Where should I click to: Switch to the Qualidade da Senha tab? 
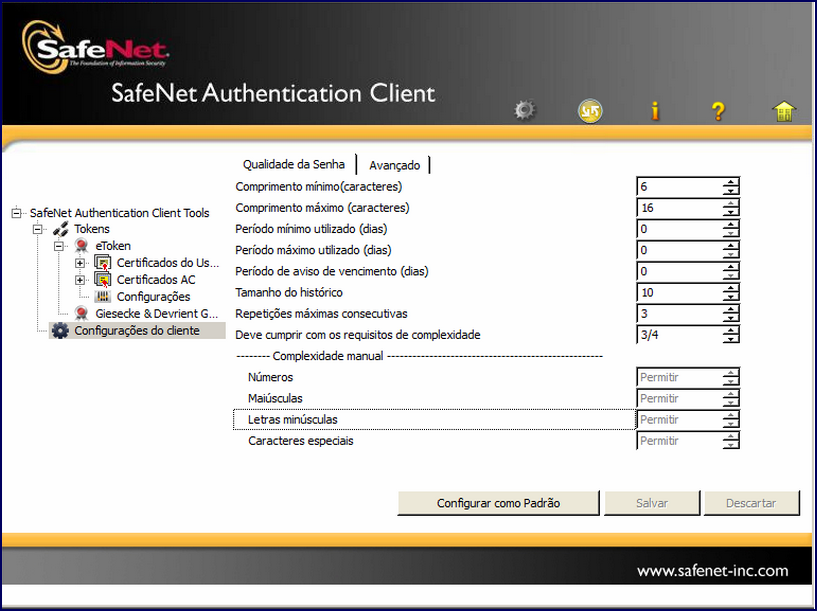[294, 164]
